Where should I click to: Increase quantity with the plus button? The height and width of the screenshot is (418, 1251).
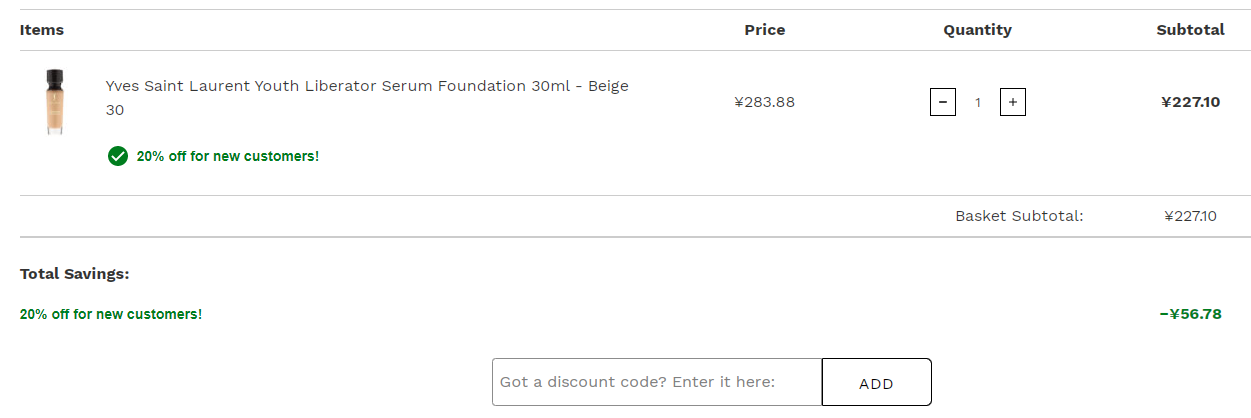click(x=1013, y=102)
